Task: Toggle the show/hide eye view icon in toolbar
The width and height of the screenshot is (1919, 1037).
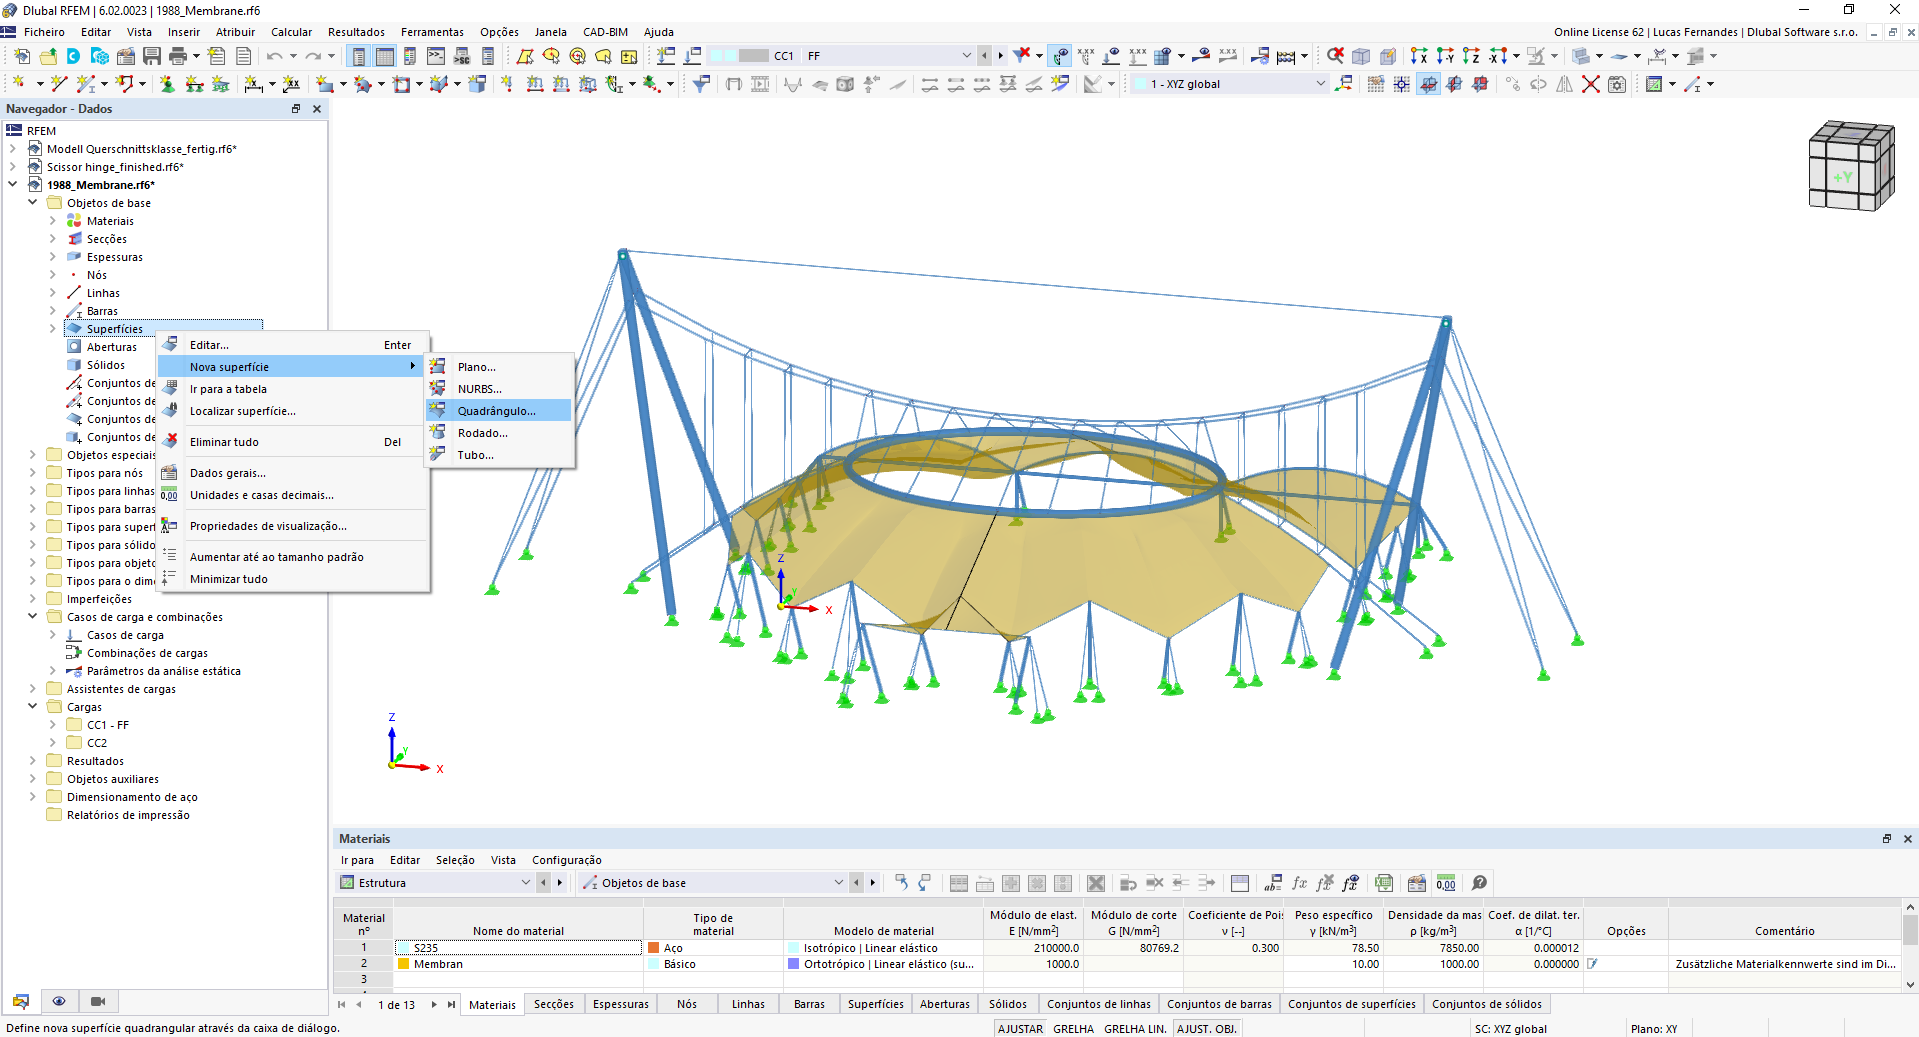Action: click(1060, 56)
